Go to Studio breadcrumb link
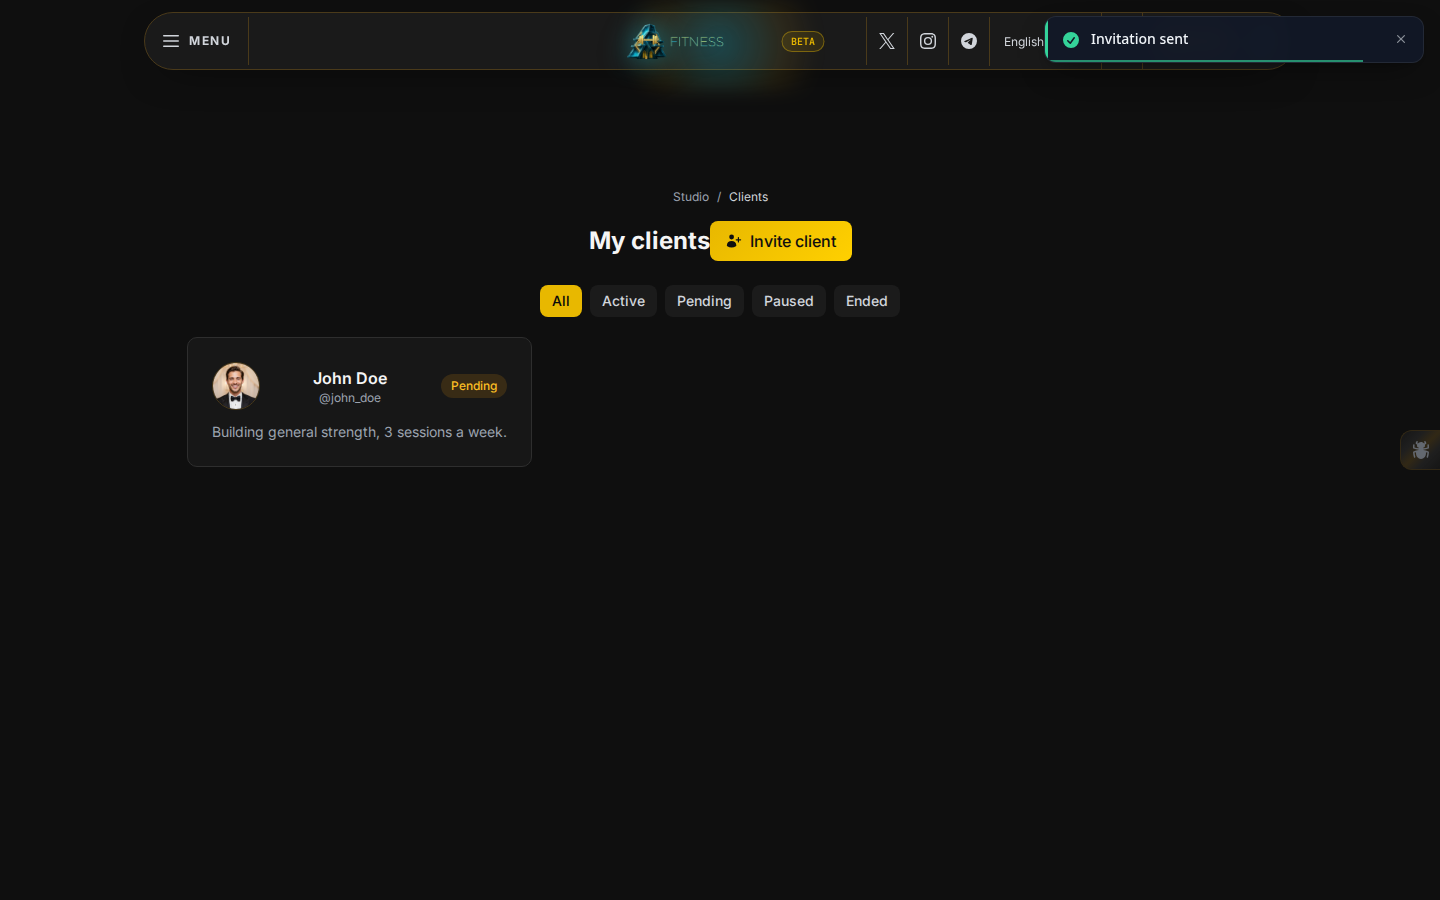The width and height of the screenshot is (1440, 900). point(691,197)
